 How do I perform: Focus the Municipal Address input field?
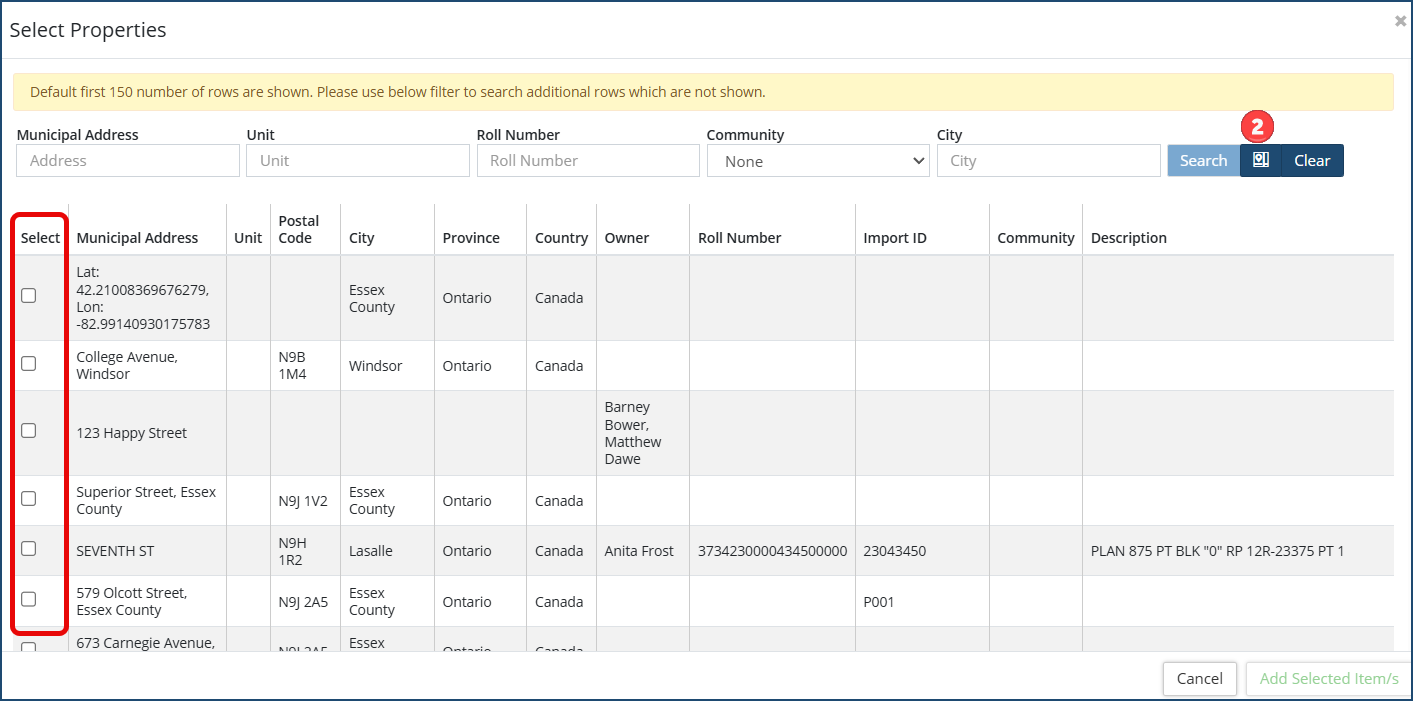coord(128,161)
